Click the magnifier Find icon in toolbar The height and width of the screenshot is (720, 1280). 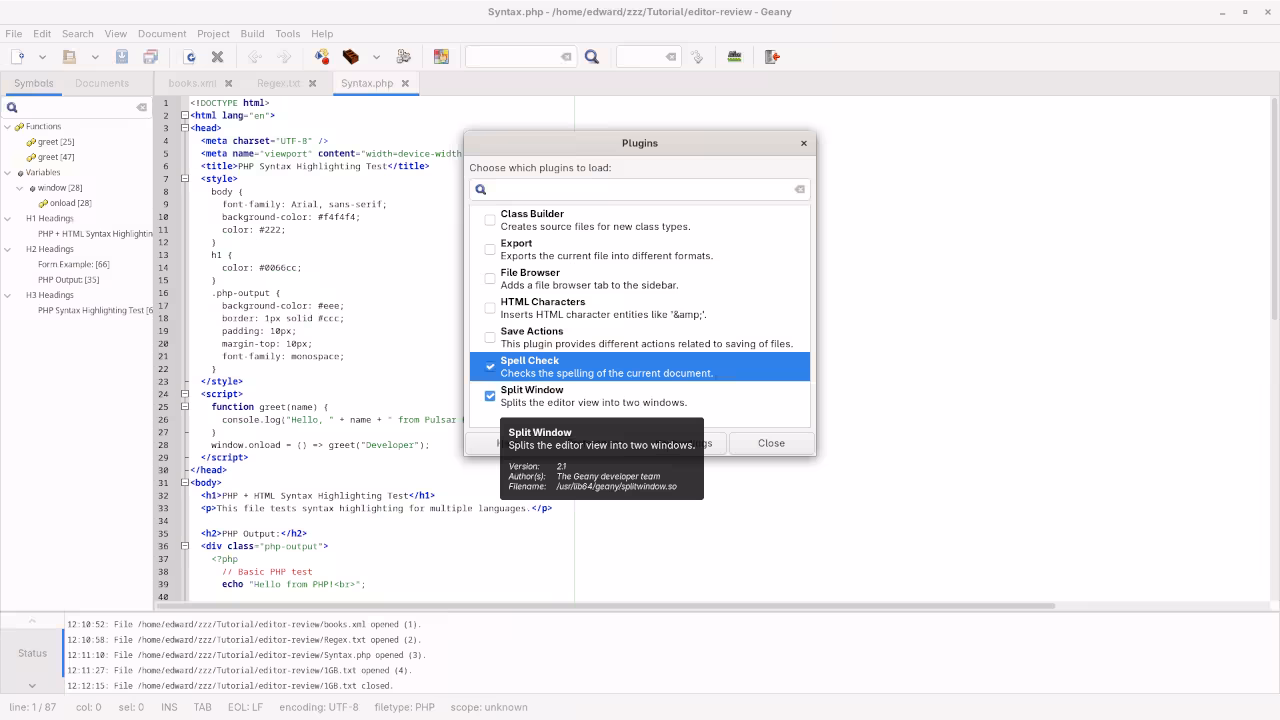tap(592, 57)
